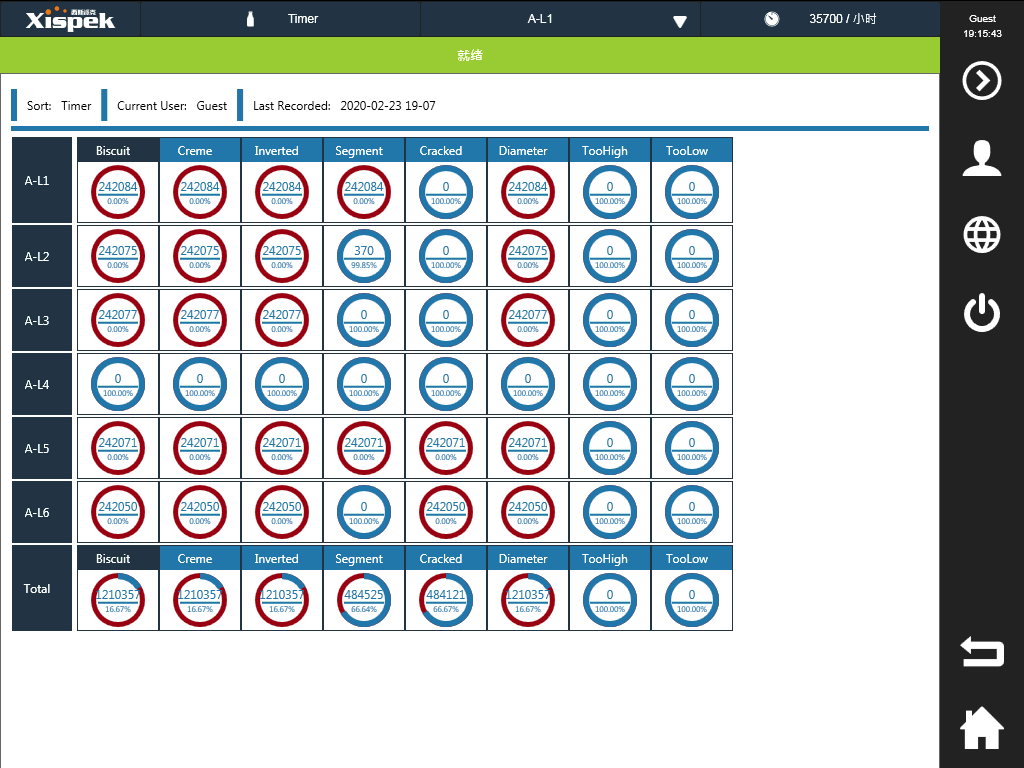
Task: Select the A-L2 row label
Action: coord(42,256)
